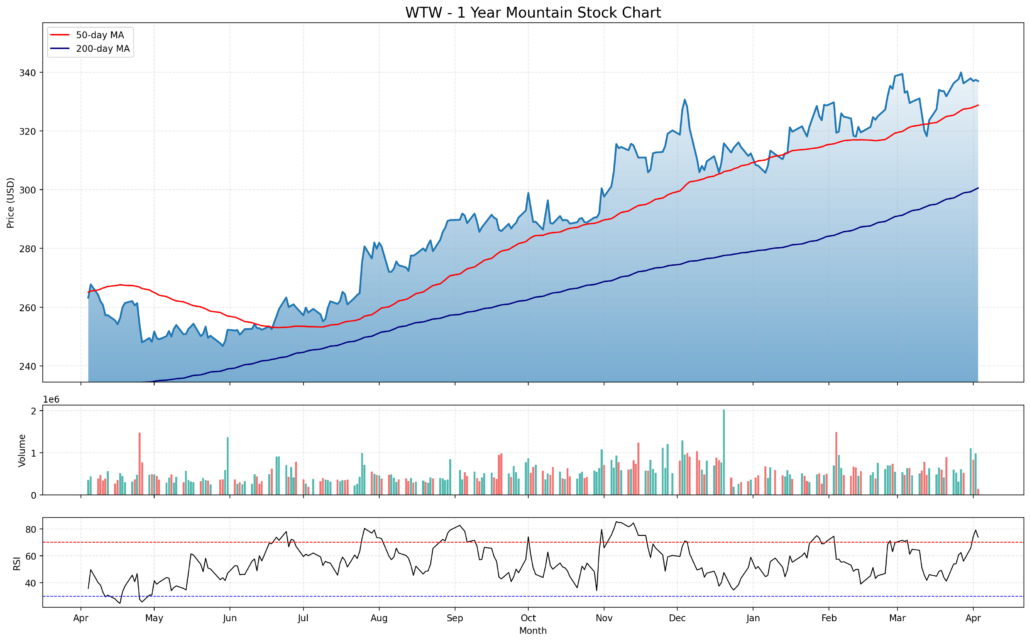The height and width of the screenshot is (642, 1030).
Task: Click the RSI axis tick labeled 60
Action: (32, 557)
